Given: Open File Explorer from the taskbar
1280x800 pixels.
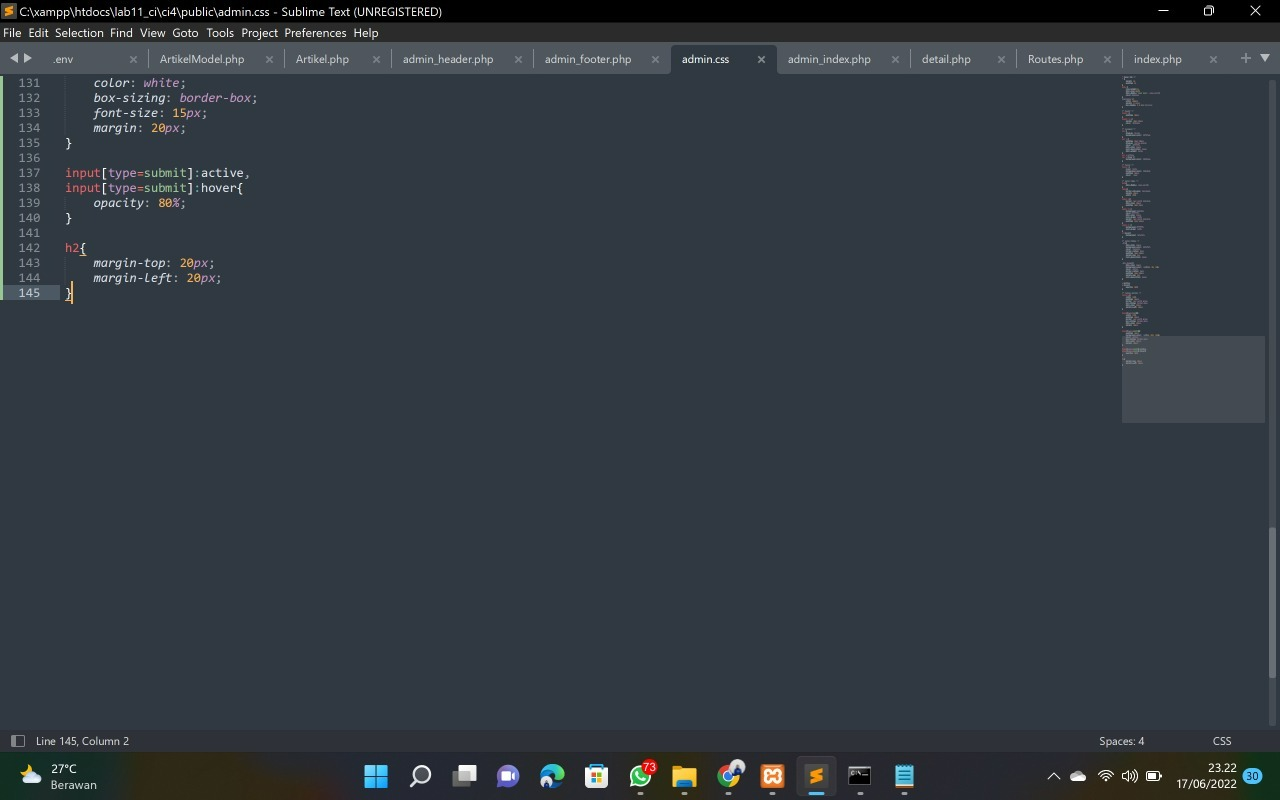Looking at the screenshot, I should coord(683,776).
